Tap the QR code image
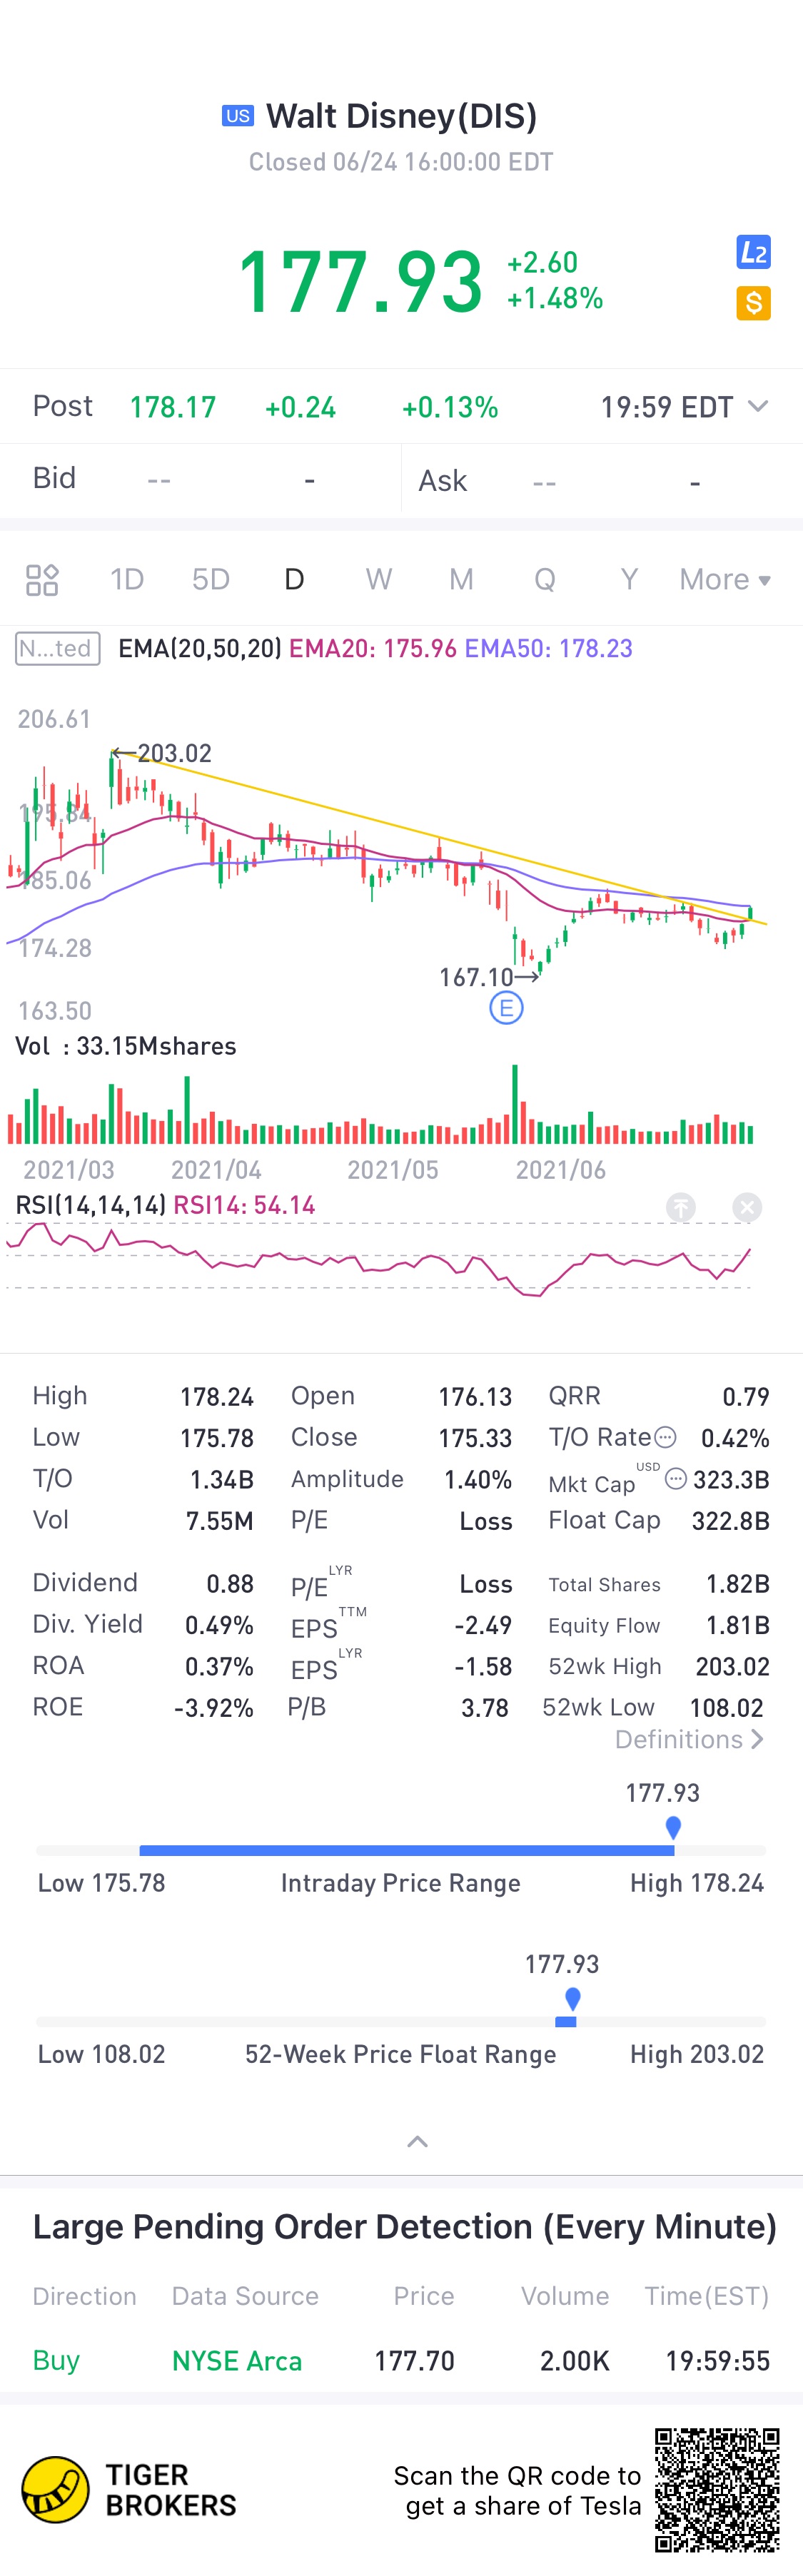803x2576 pixels. point(717,2489)
